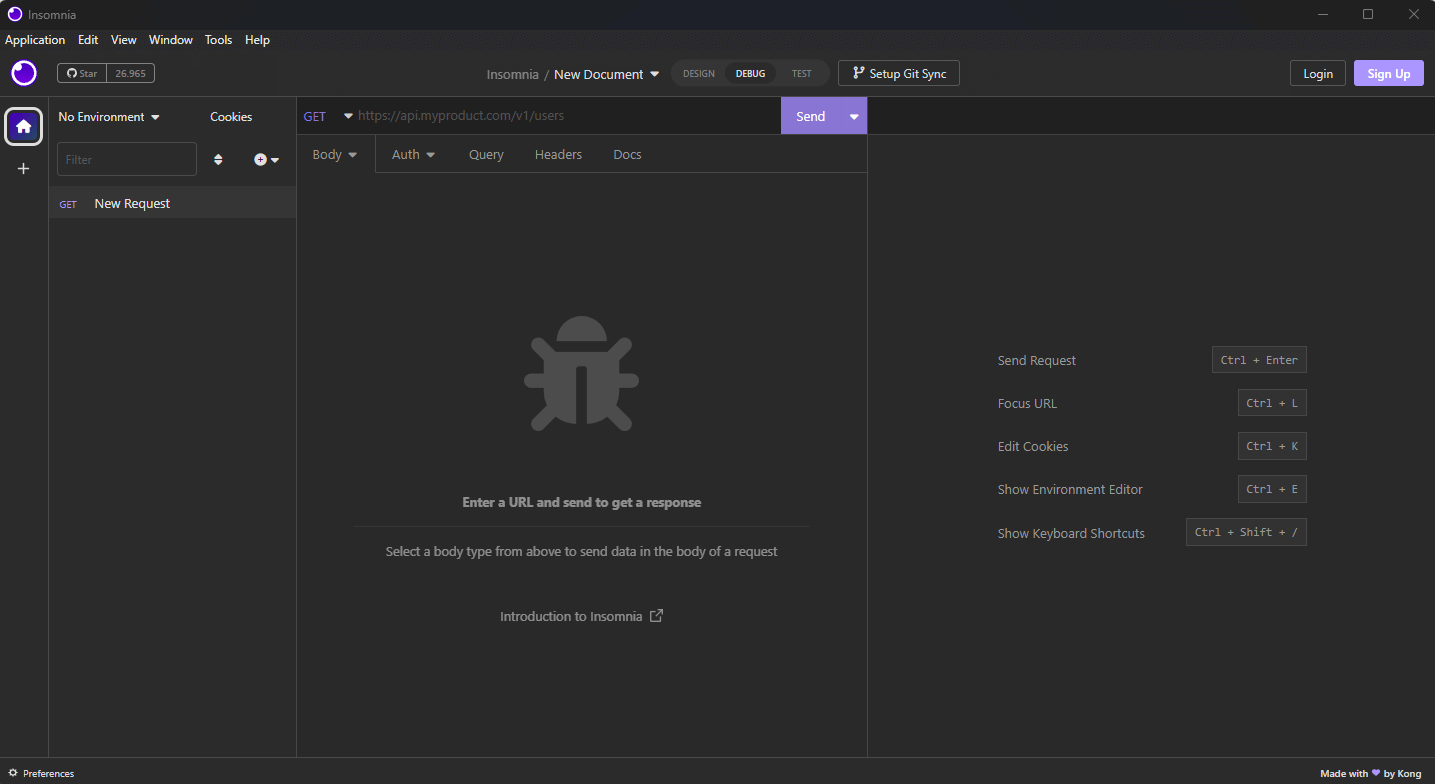Viewport: 1435px width, 784px height.
Task: Click the Show Environment Editor label
Action: point(1070,489)
